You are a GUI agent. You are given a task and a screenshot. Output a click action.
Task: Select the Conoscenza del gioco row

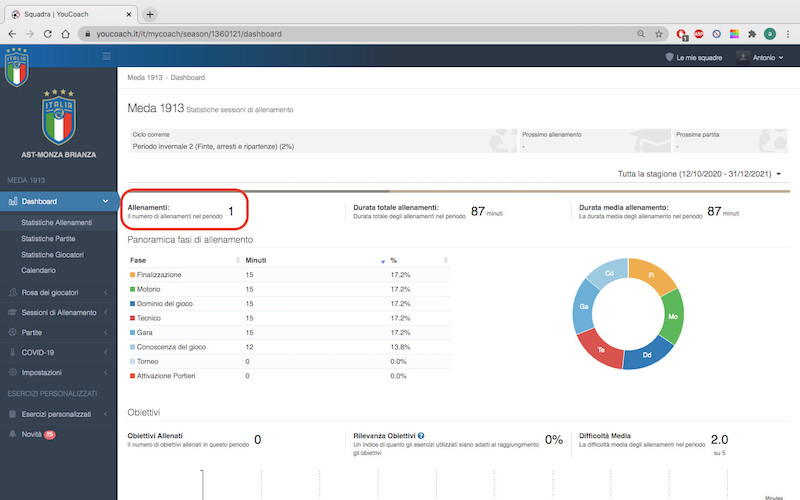[x=289, y=347]
